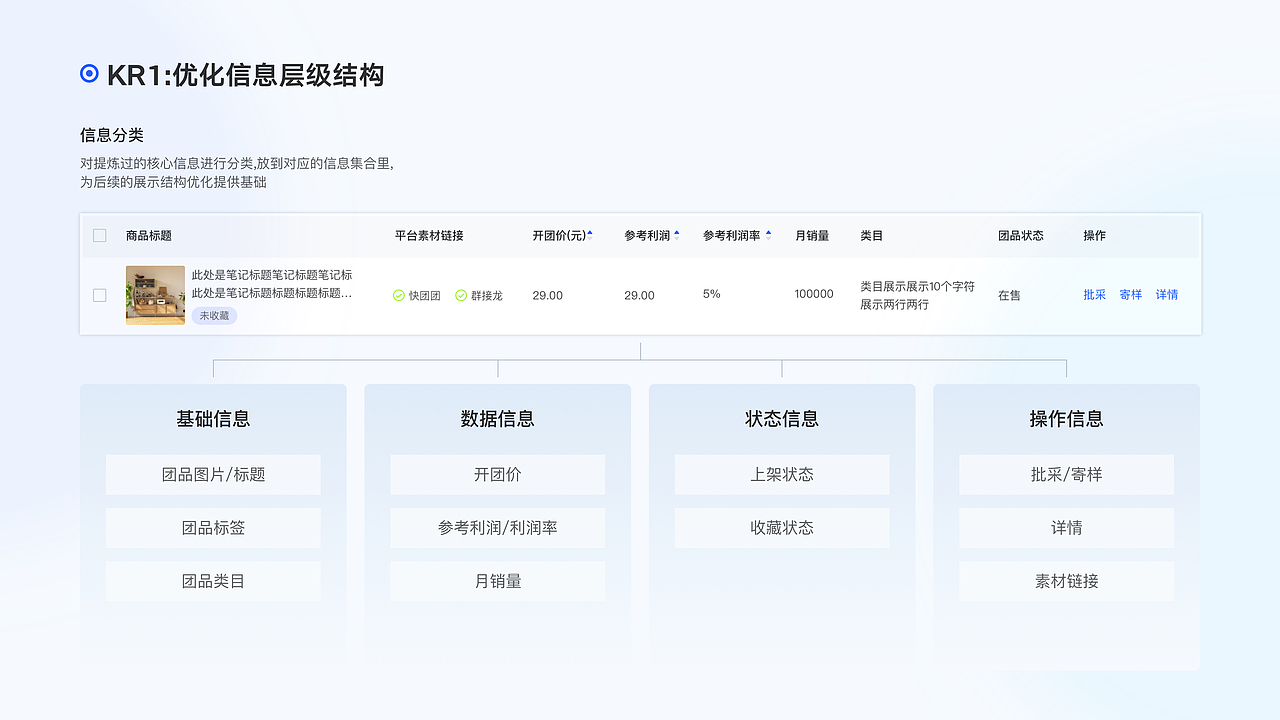This screenshot has height=720, width=1280.
Task: Click the green check icon next to 快团团
Action: pyautogui.click(x=399, y=296)
